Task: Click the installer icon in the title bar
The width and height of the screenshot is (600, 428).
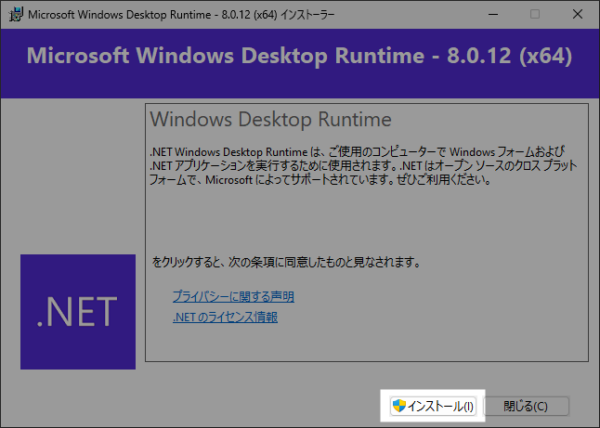Action: (x=13, y=15)
